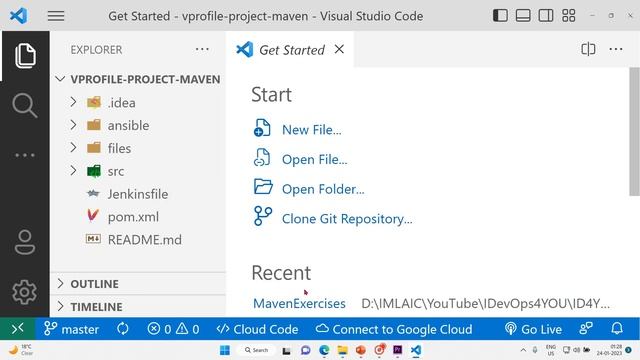Open errors and warnings problems indicator
Viewport: 640px width, 360px height.
173,329
